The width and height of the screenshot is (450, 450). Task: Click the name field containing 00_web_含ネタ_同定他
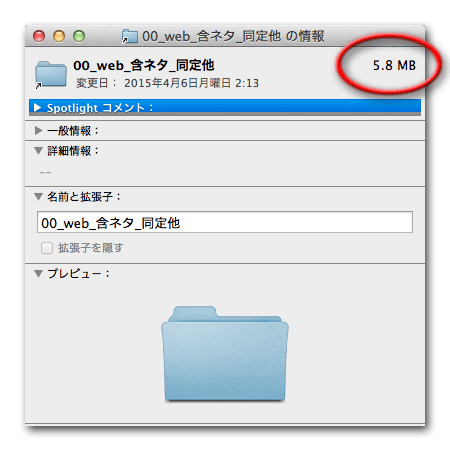pos(225,222)
